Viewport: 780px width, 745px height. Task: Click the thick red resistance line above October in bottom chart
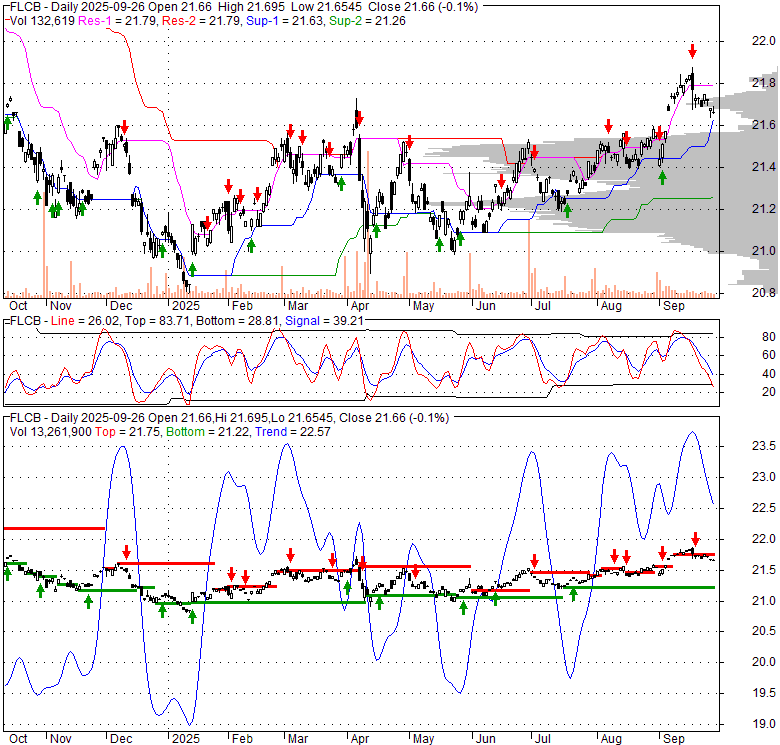tap(54, 528)
